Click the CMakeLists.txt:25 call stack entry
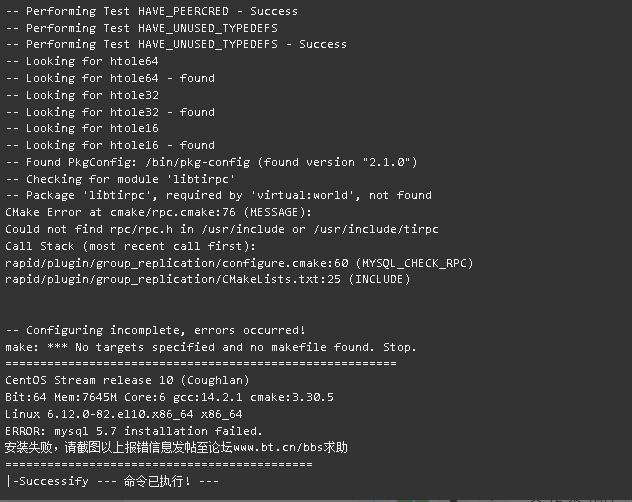 (x=208, y=279)
